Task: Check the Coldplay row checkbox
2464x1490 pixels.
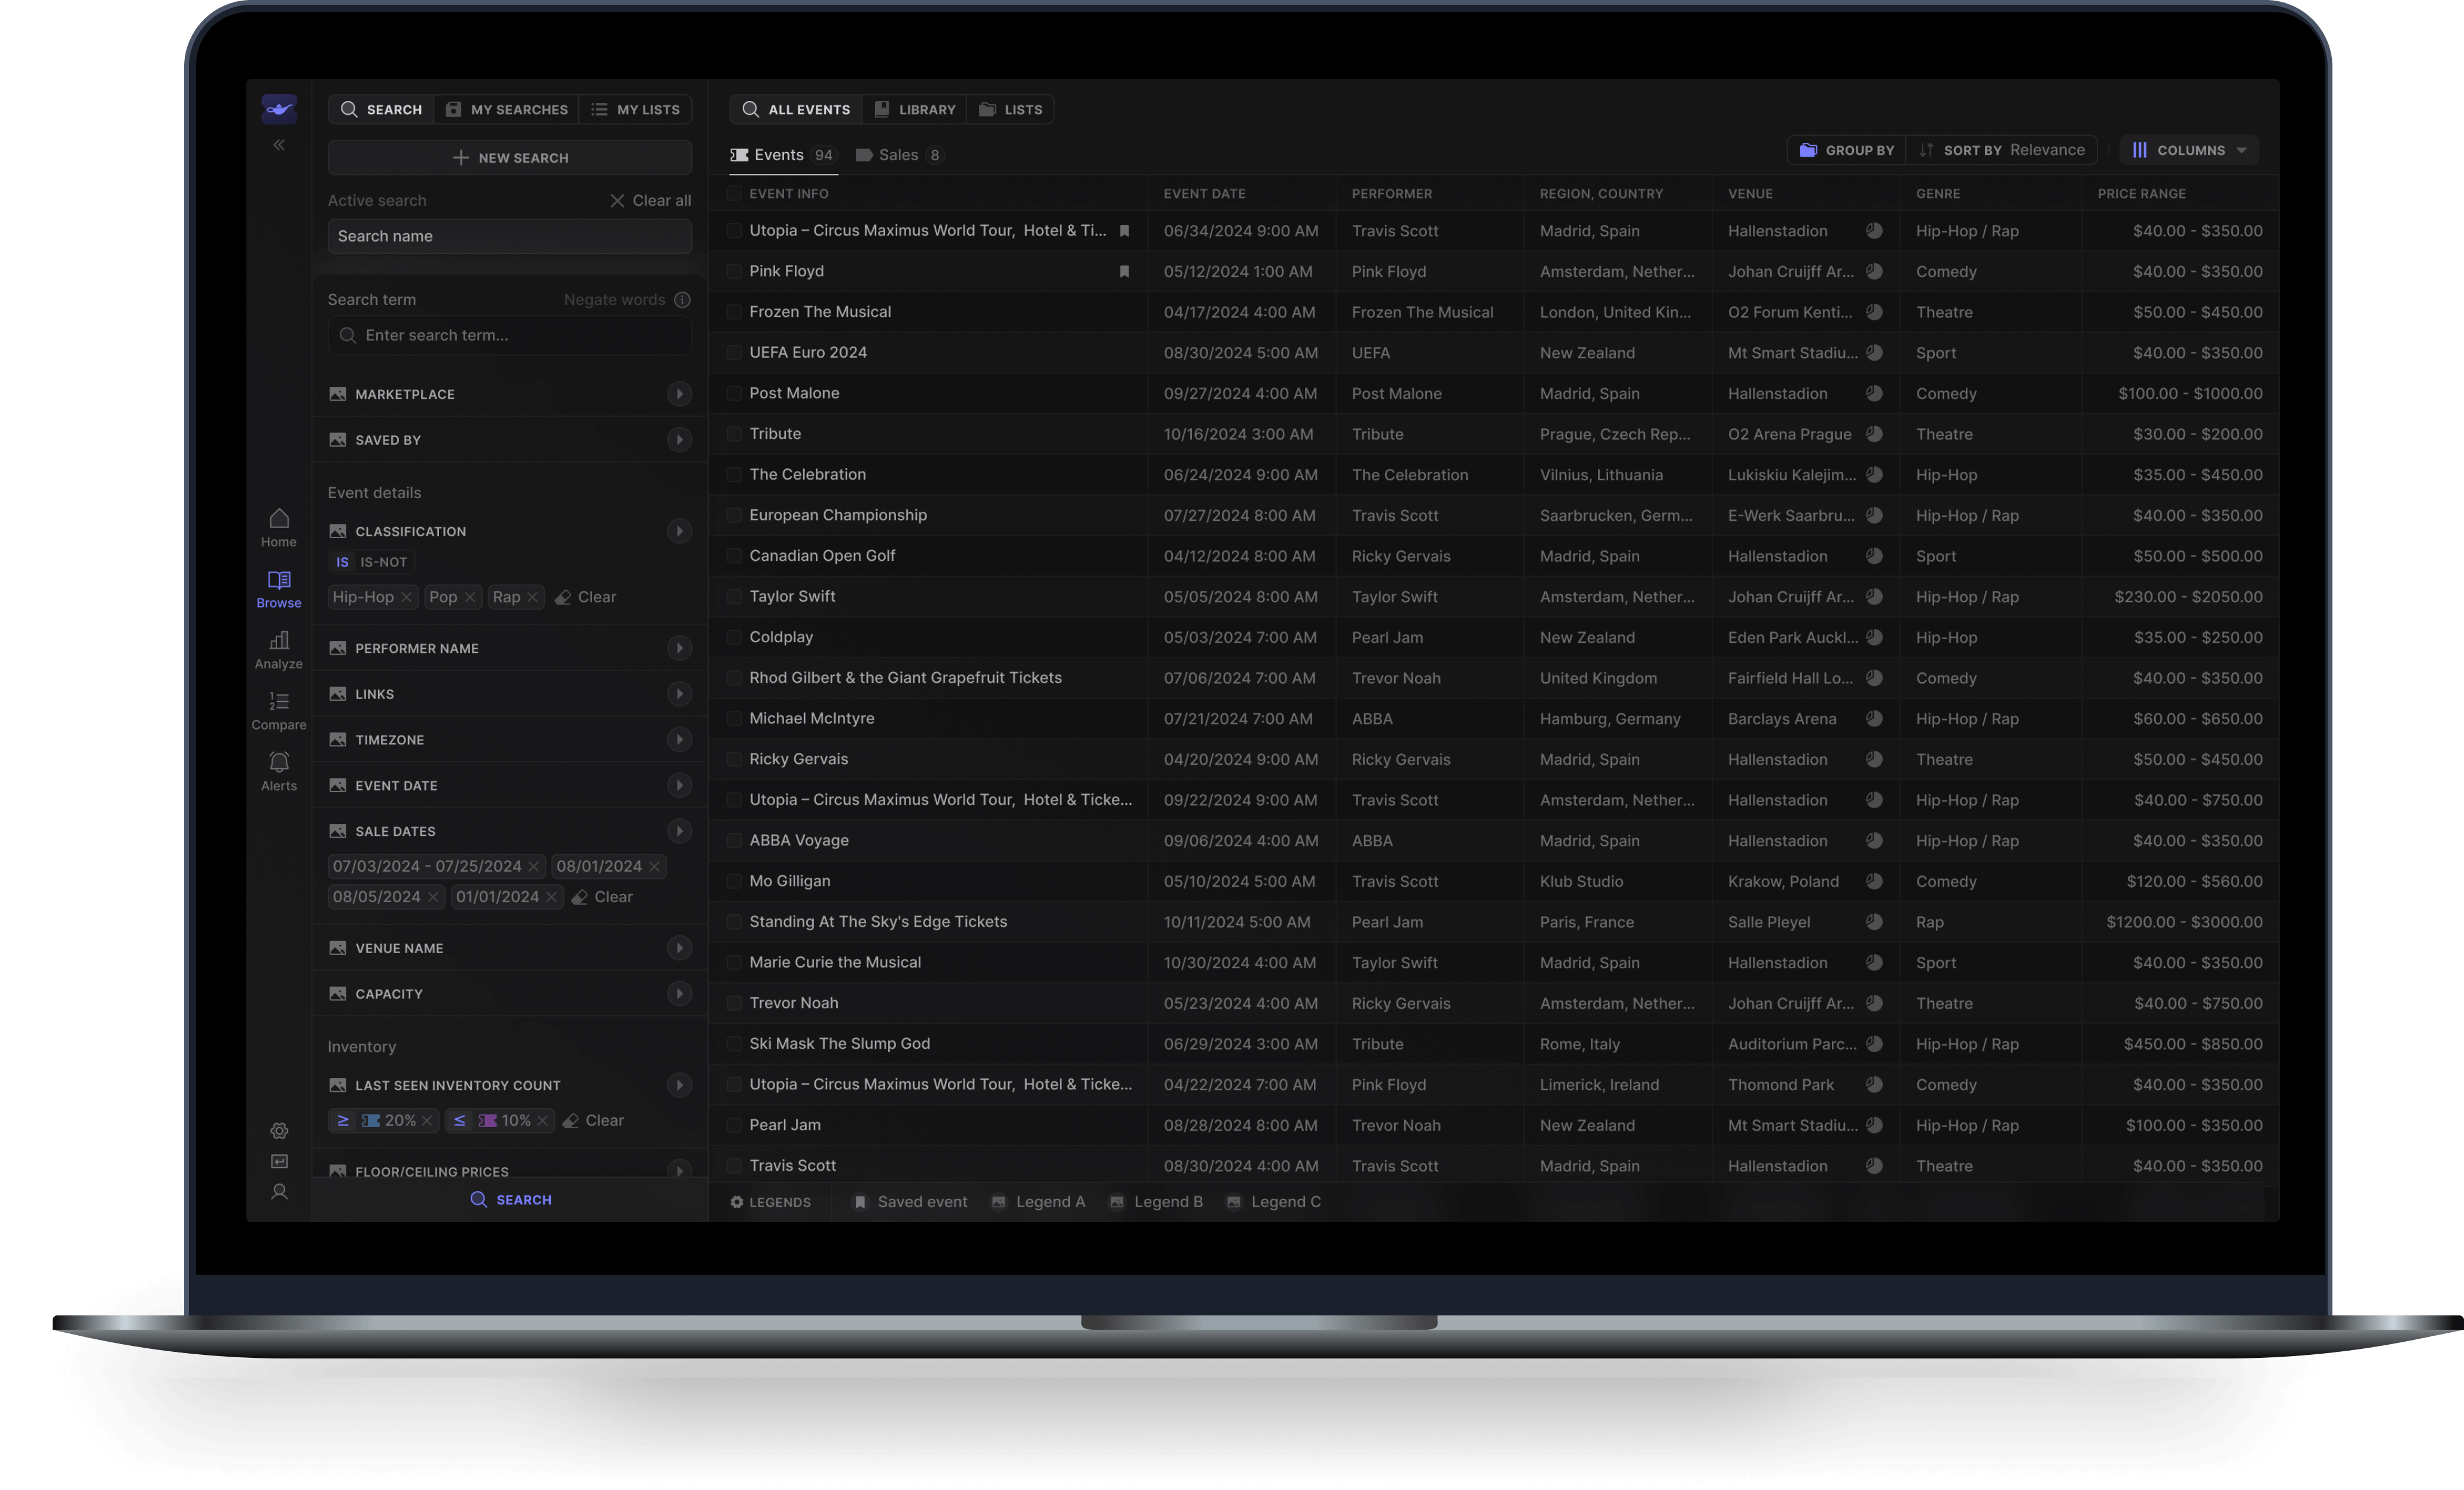Action: pos(734,637)
